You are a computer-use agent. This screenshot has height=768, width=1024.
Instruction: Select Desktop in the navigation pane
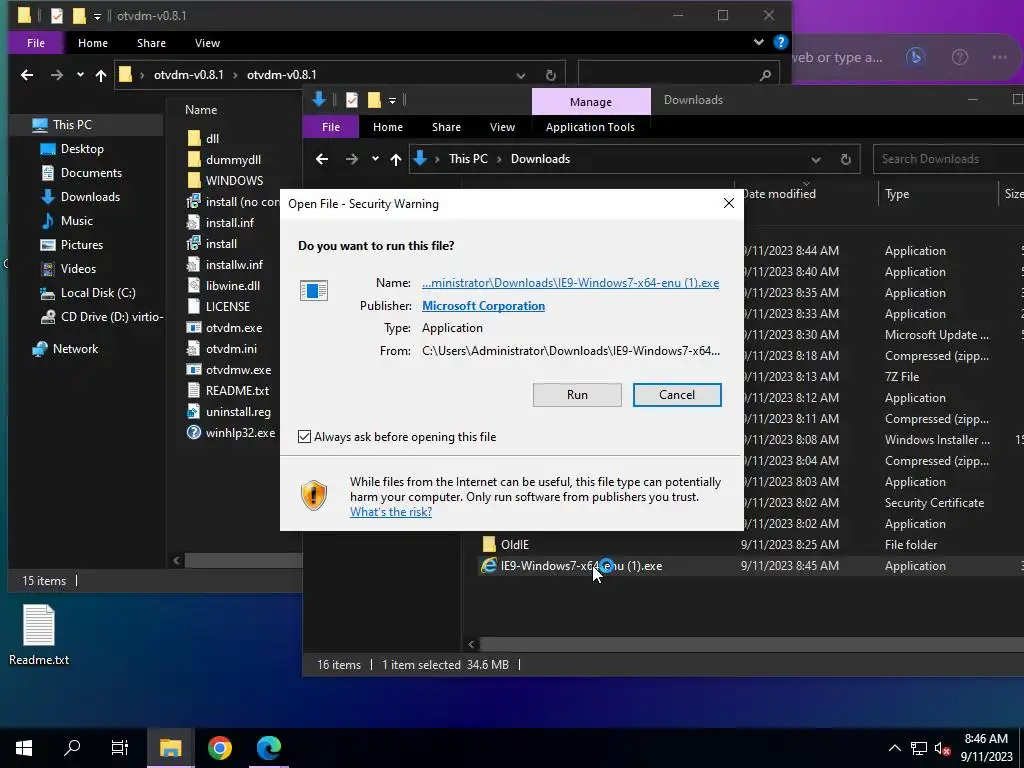click(x=82, y=149)
